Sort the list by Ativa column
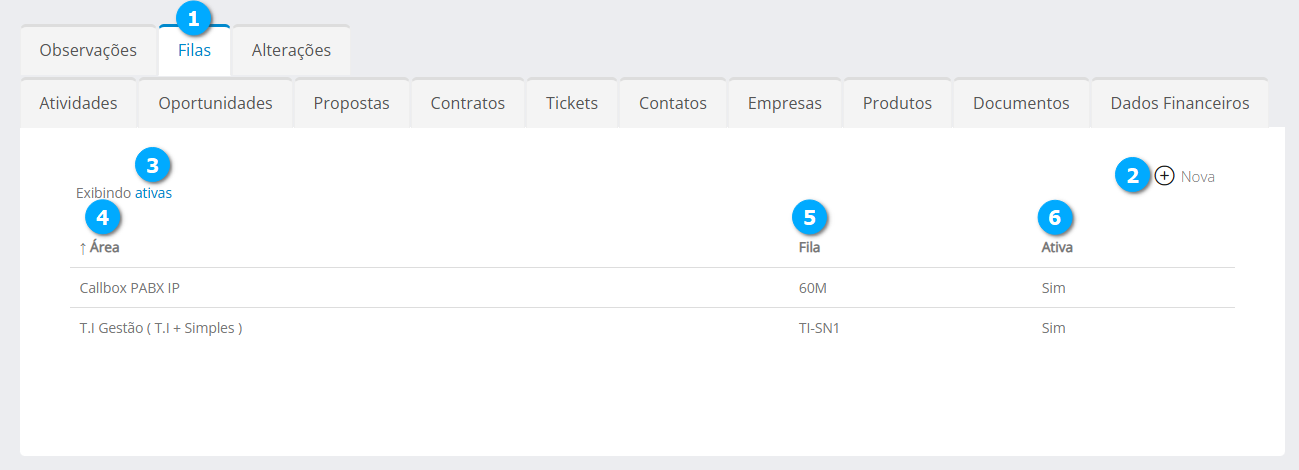 [x=1057, y=247]
